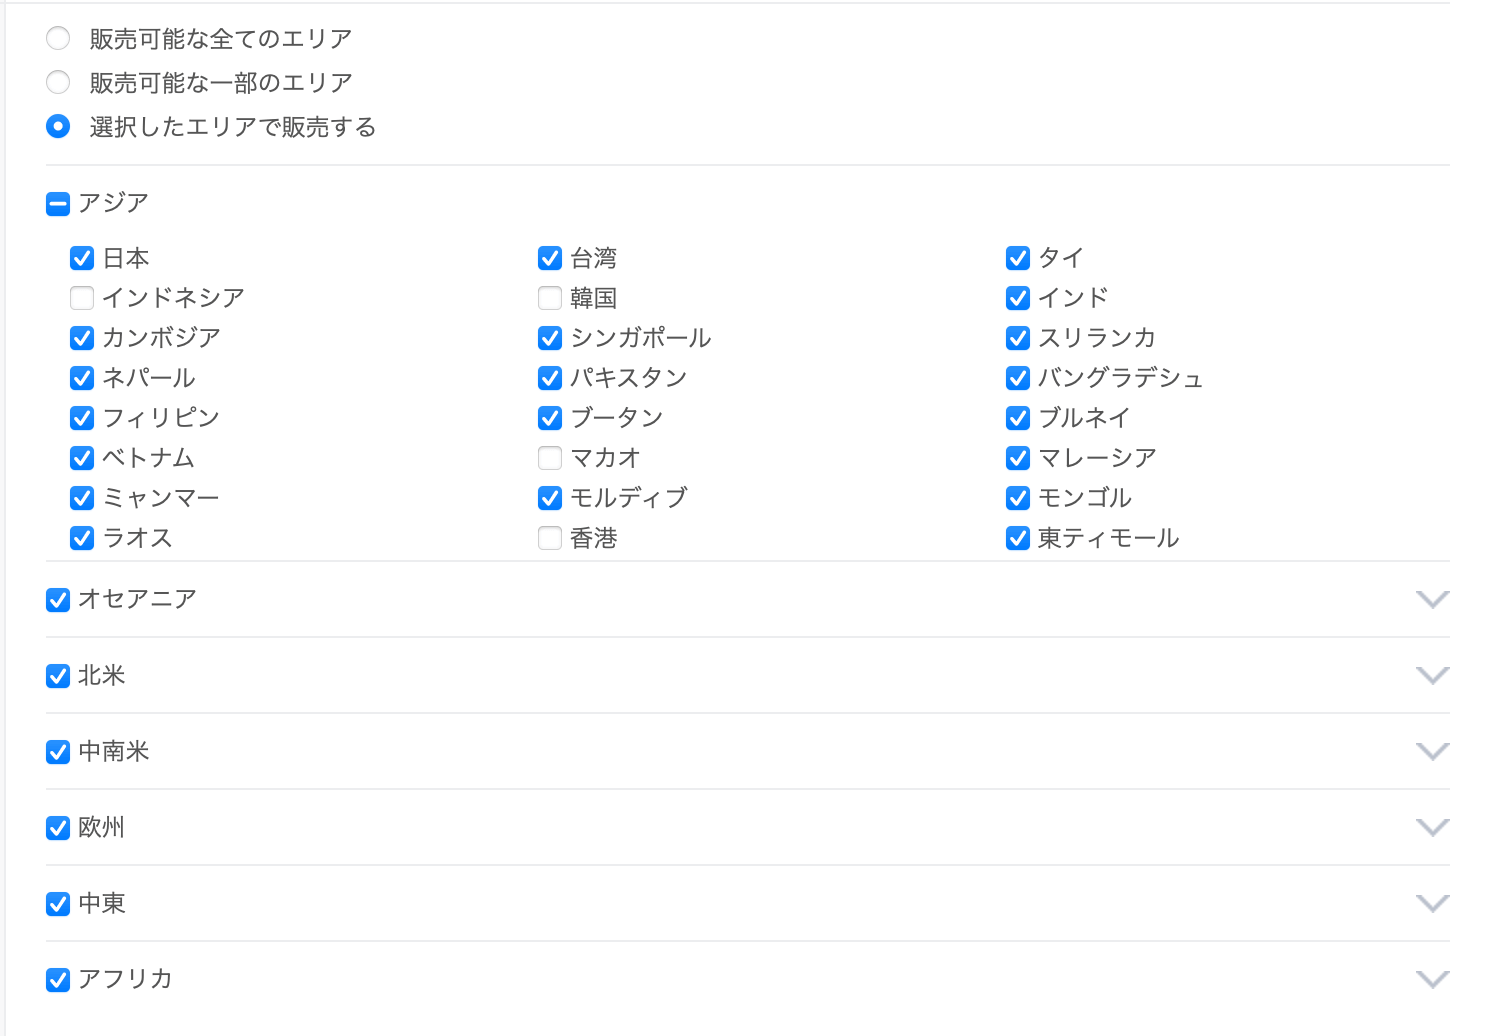Uncheck the 日本 checkbox

82,259
